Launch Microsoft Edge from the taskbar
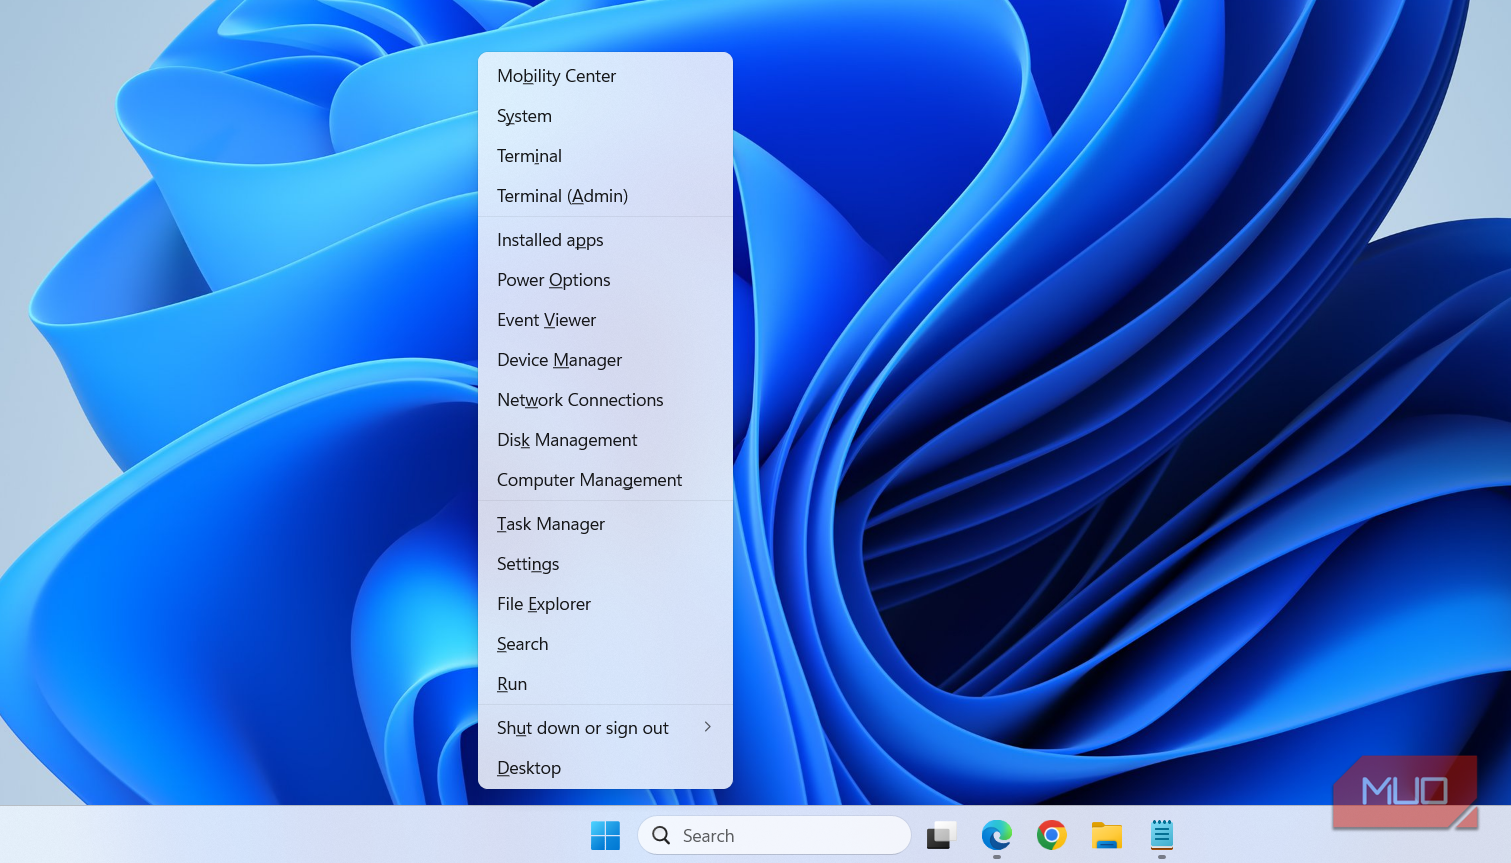Viewport: 1511px width, 863px height. (996, 835)
